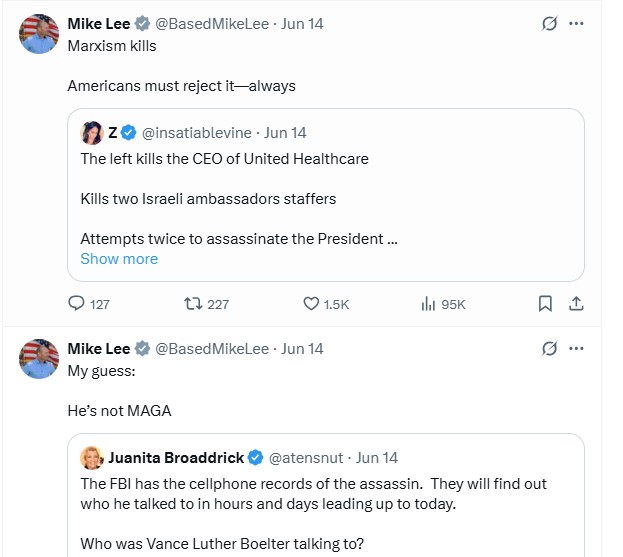Click the reply icon with 127 comments
This screenshot has height=557, width=623.
click(76, 304)
